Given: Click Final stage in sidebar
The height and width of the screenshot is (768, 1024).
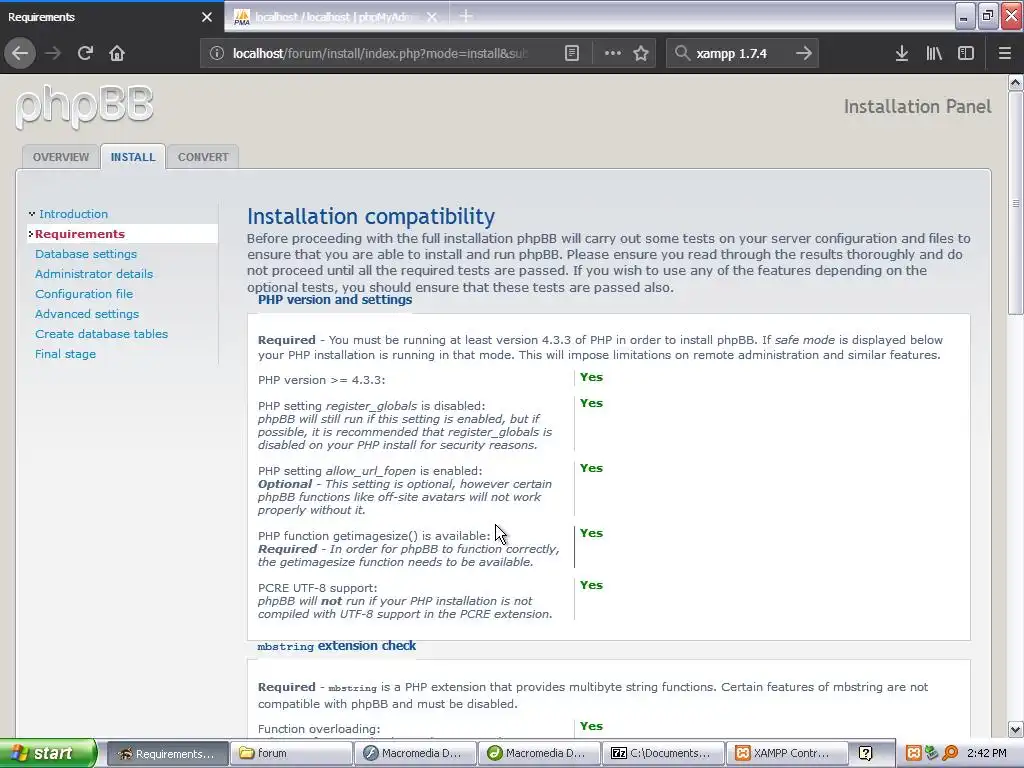Looking at the screenshot, I should pos(65,354).
